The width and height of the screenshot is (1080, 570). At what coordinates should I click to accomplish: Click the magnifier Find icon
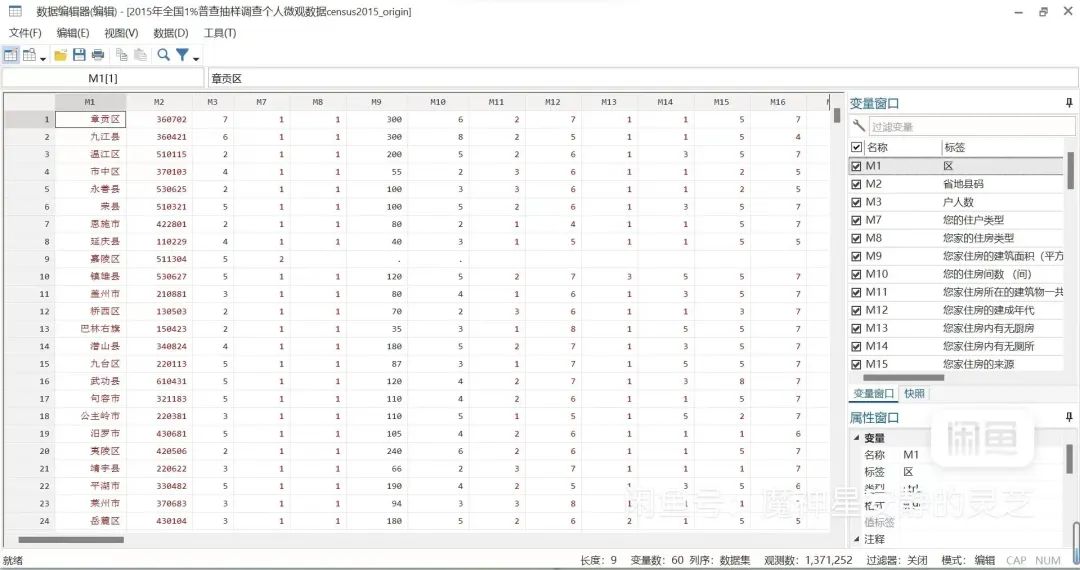(x=164, y=55)
